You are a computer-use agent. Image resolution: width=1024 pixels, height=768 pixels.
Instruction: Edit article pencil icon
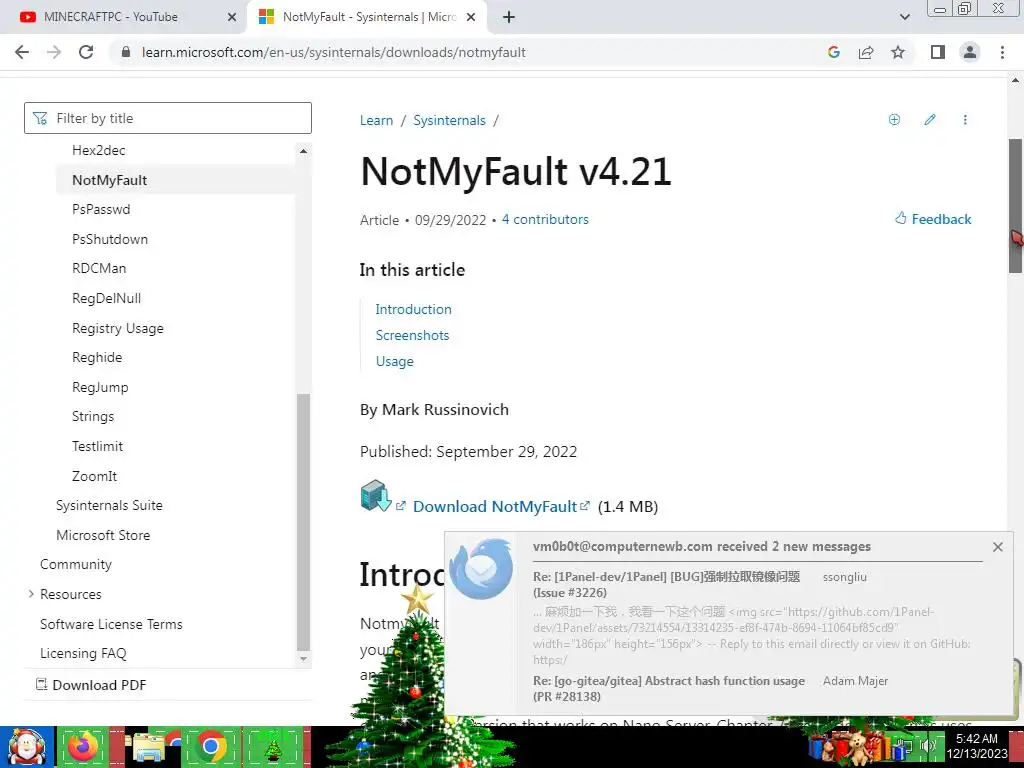(930, 120)
